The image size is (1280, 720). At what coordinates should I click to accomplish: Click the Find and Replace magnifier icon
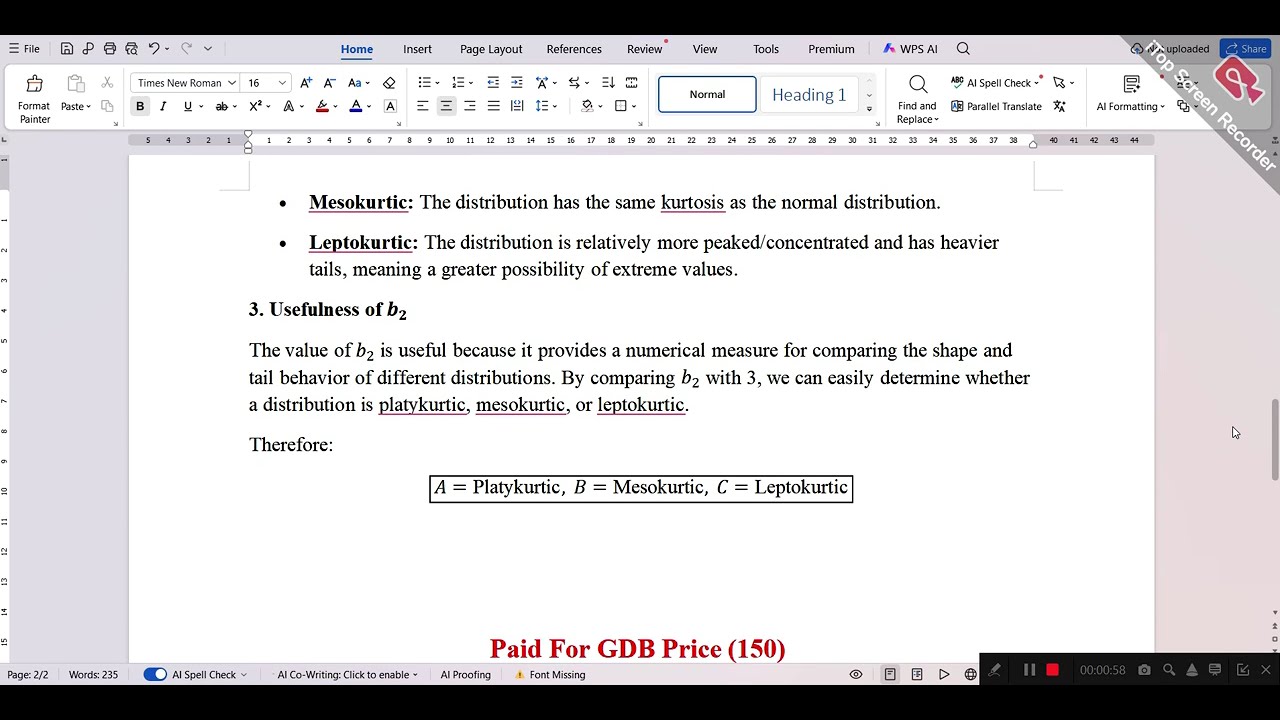point(918,84)
